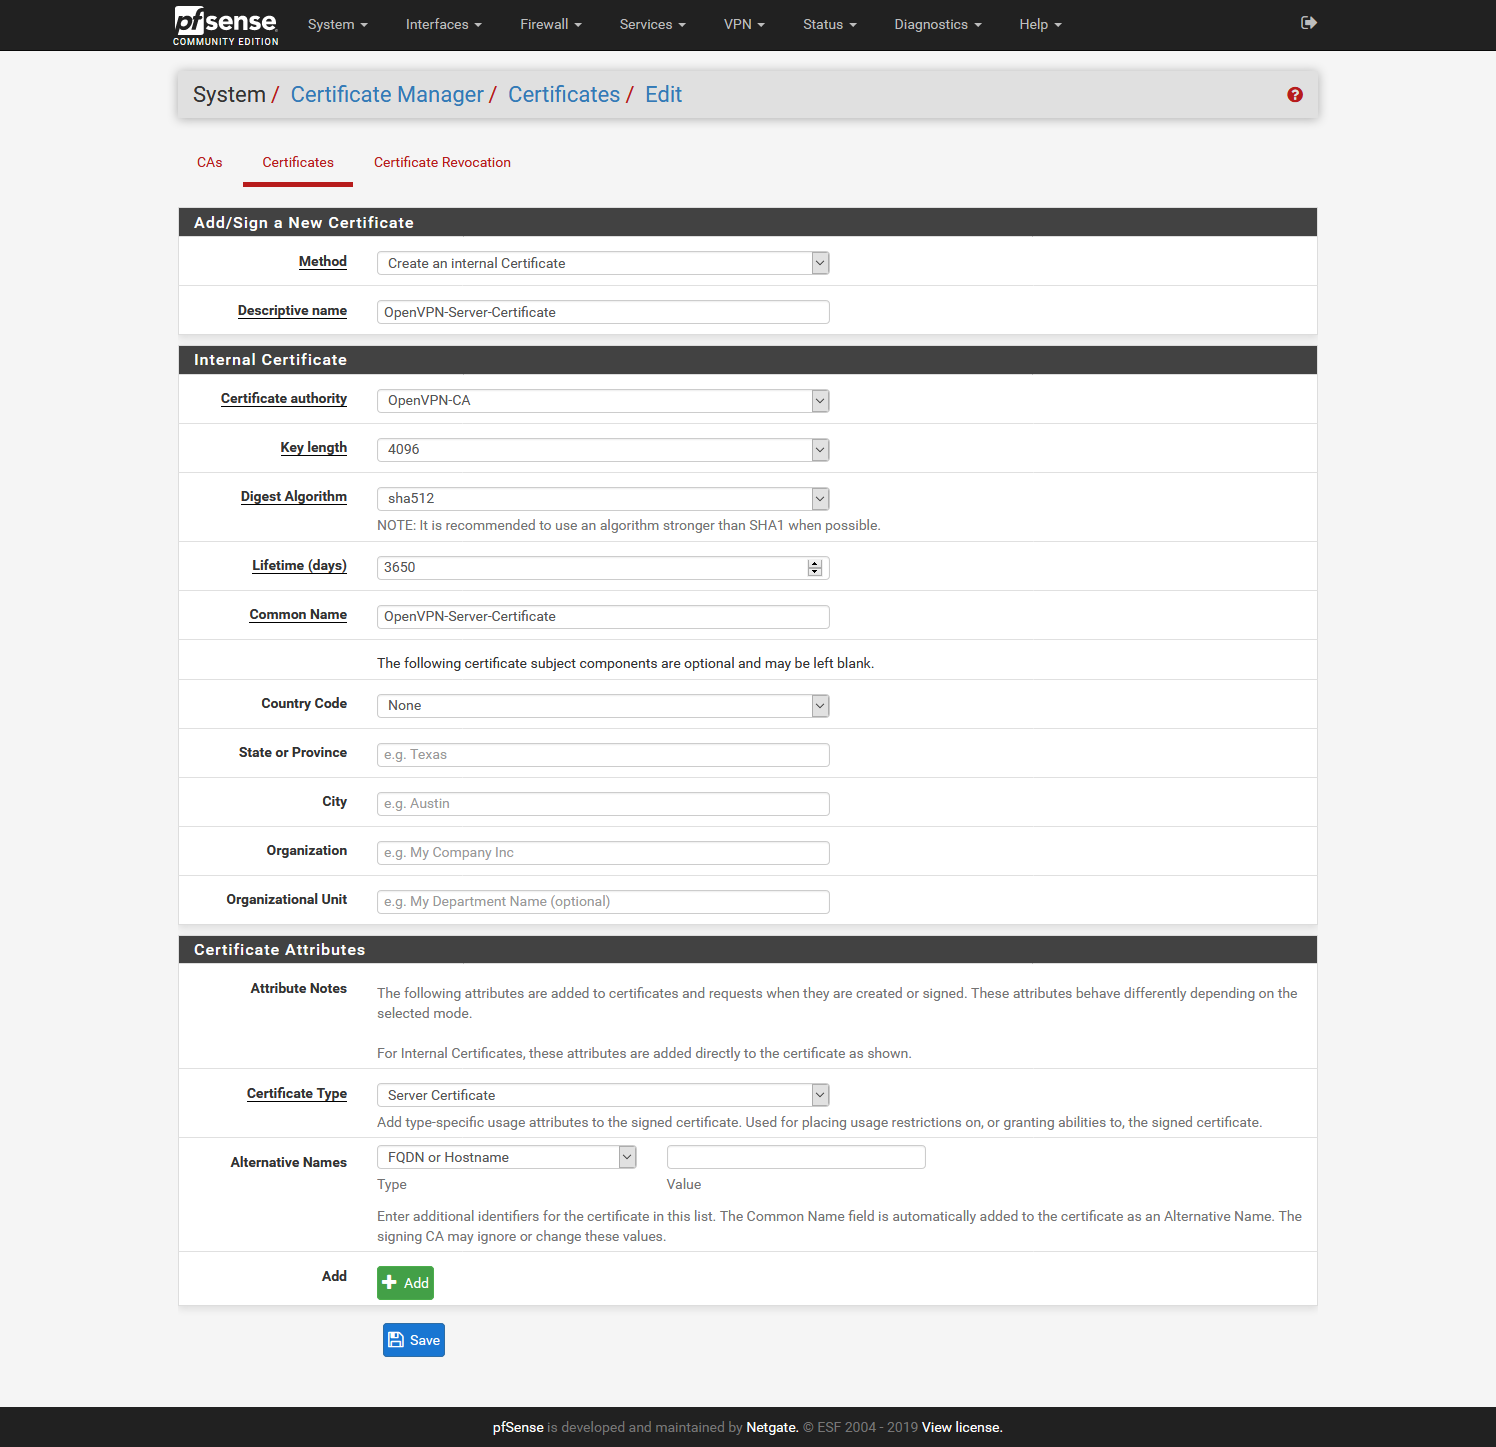Expand the Key length dropdown
1496x1447 pixels.
603,449
